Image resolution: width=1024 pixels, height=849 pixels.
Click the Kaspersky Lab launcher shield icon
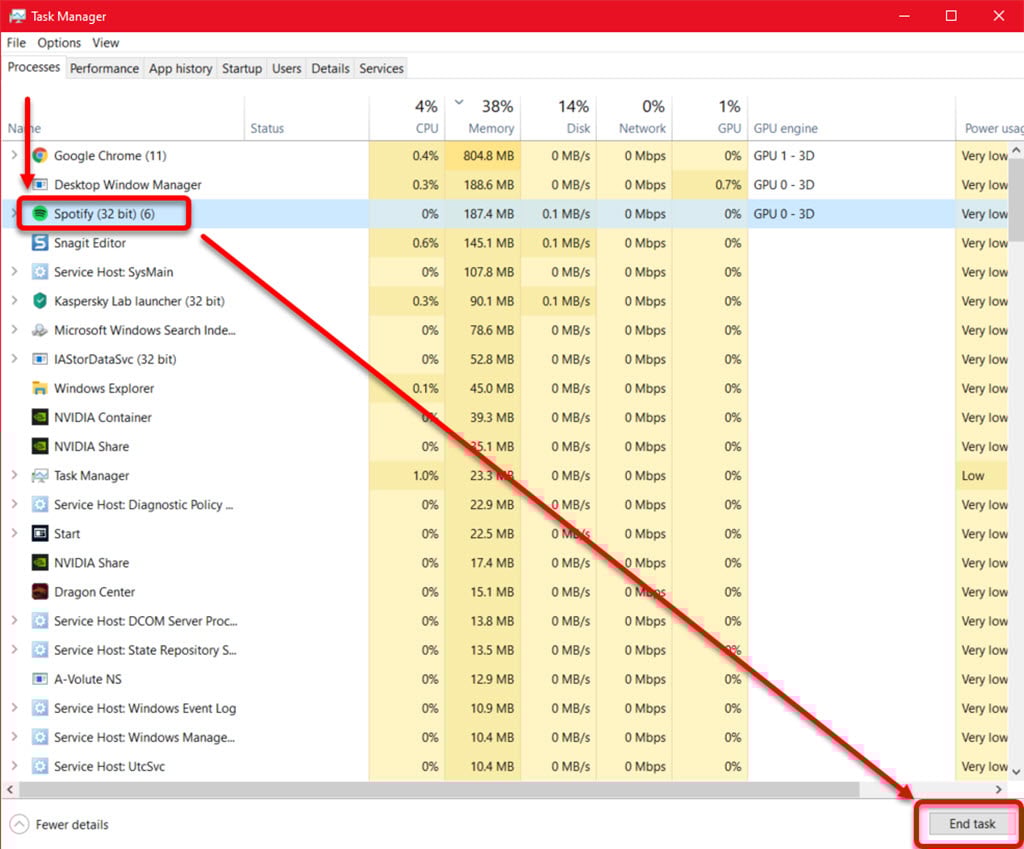tap(40, 301)
